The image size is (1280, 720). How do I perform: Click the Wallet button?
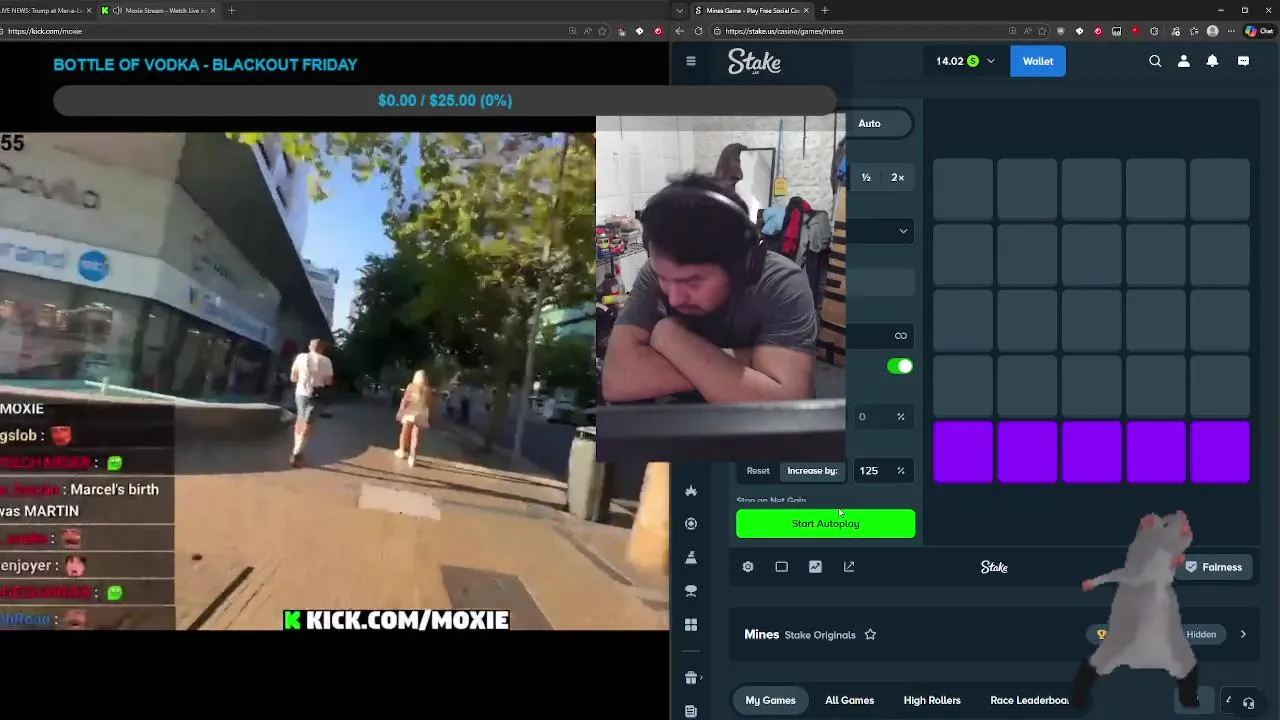point(1038,61)
